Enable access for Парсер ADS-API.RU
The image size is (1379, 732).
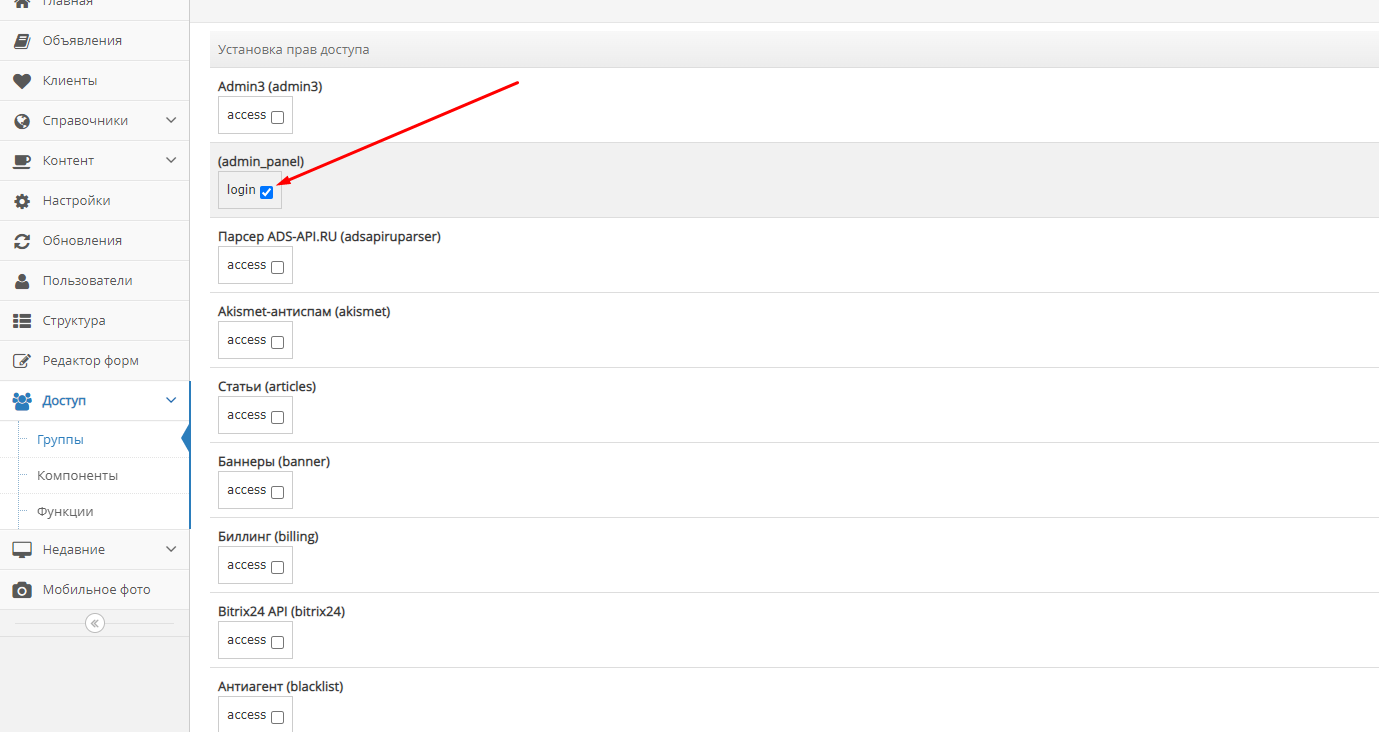[277, 267]
